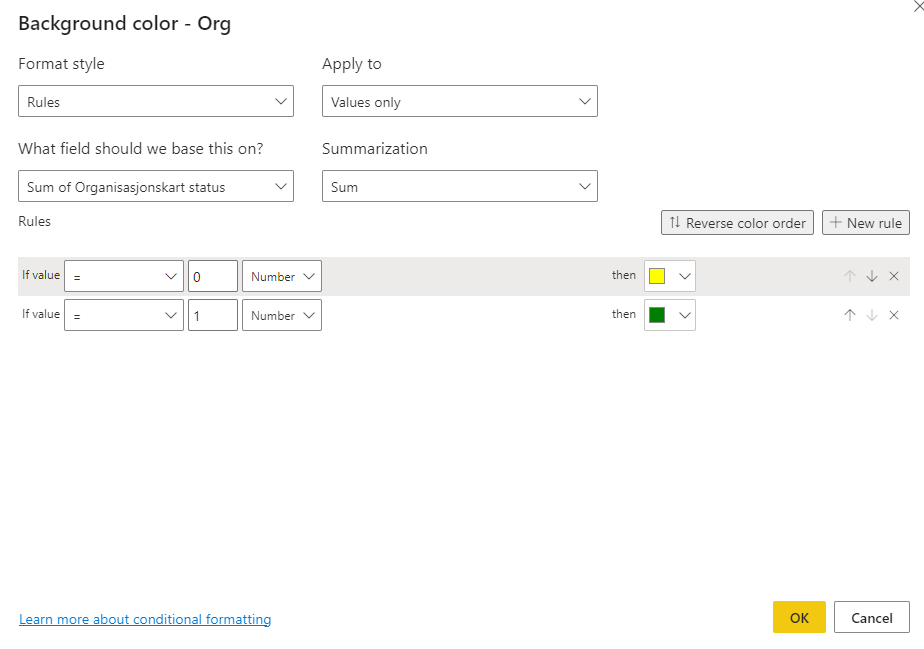Move the value 1 rule up
This screenshot has width=924, height=649.
[x=849, y=315]
